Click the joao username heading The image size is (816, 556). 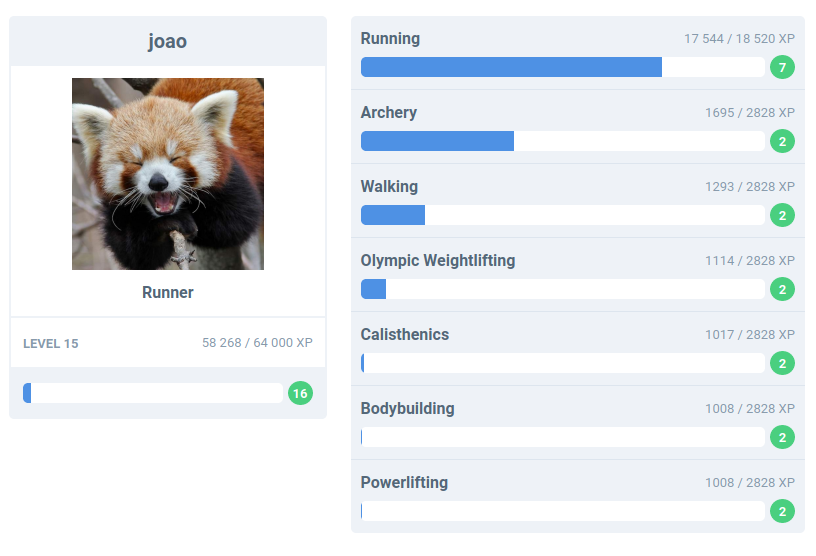(168, 41)
